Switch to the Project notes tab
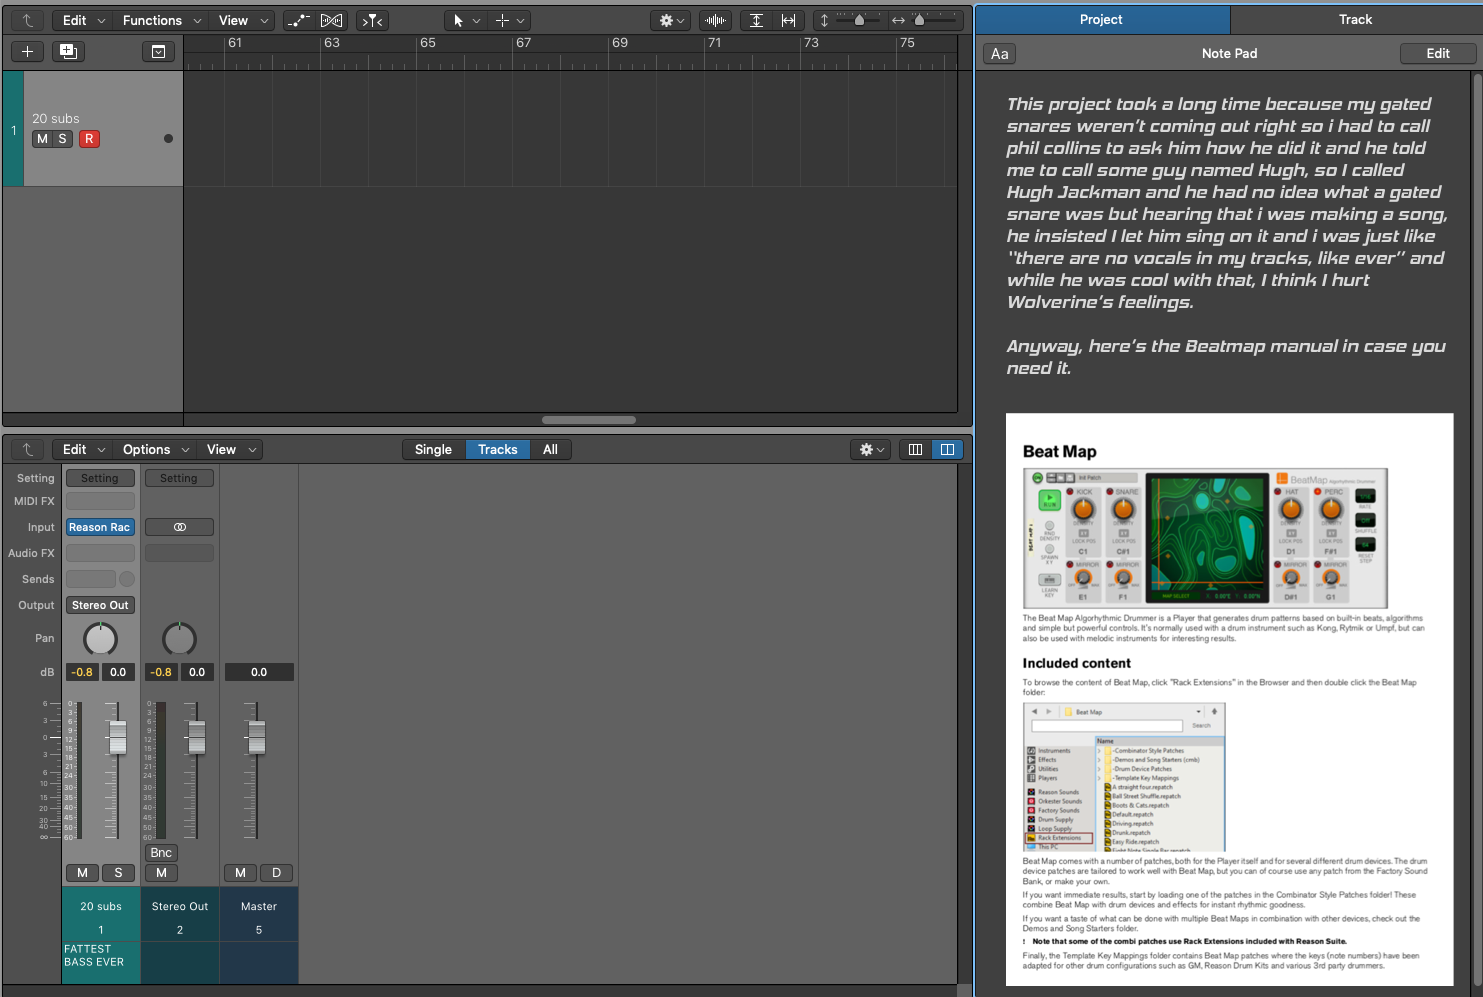The image size is (1483, 997). pos(1102,20)
